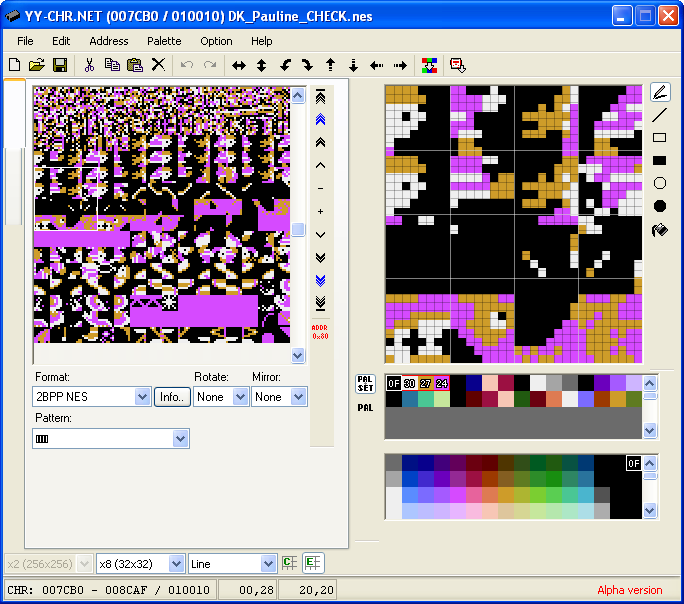
Task: Open a ROM with the Open folder icon
Action: click(37, 65)
